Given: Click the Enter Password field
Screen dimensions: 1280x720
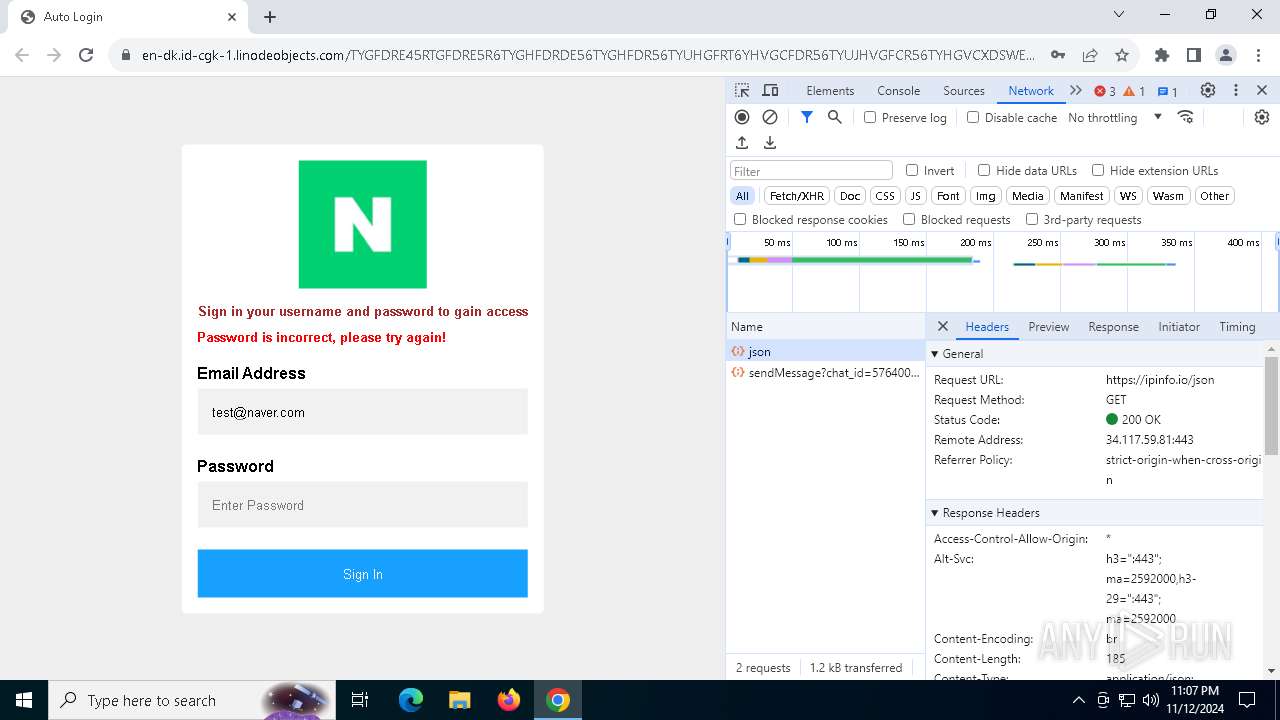Looking at the screenshot, I should tap(362, 505).
